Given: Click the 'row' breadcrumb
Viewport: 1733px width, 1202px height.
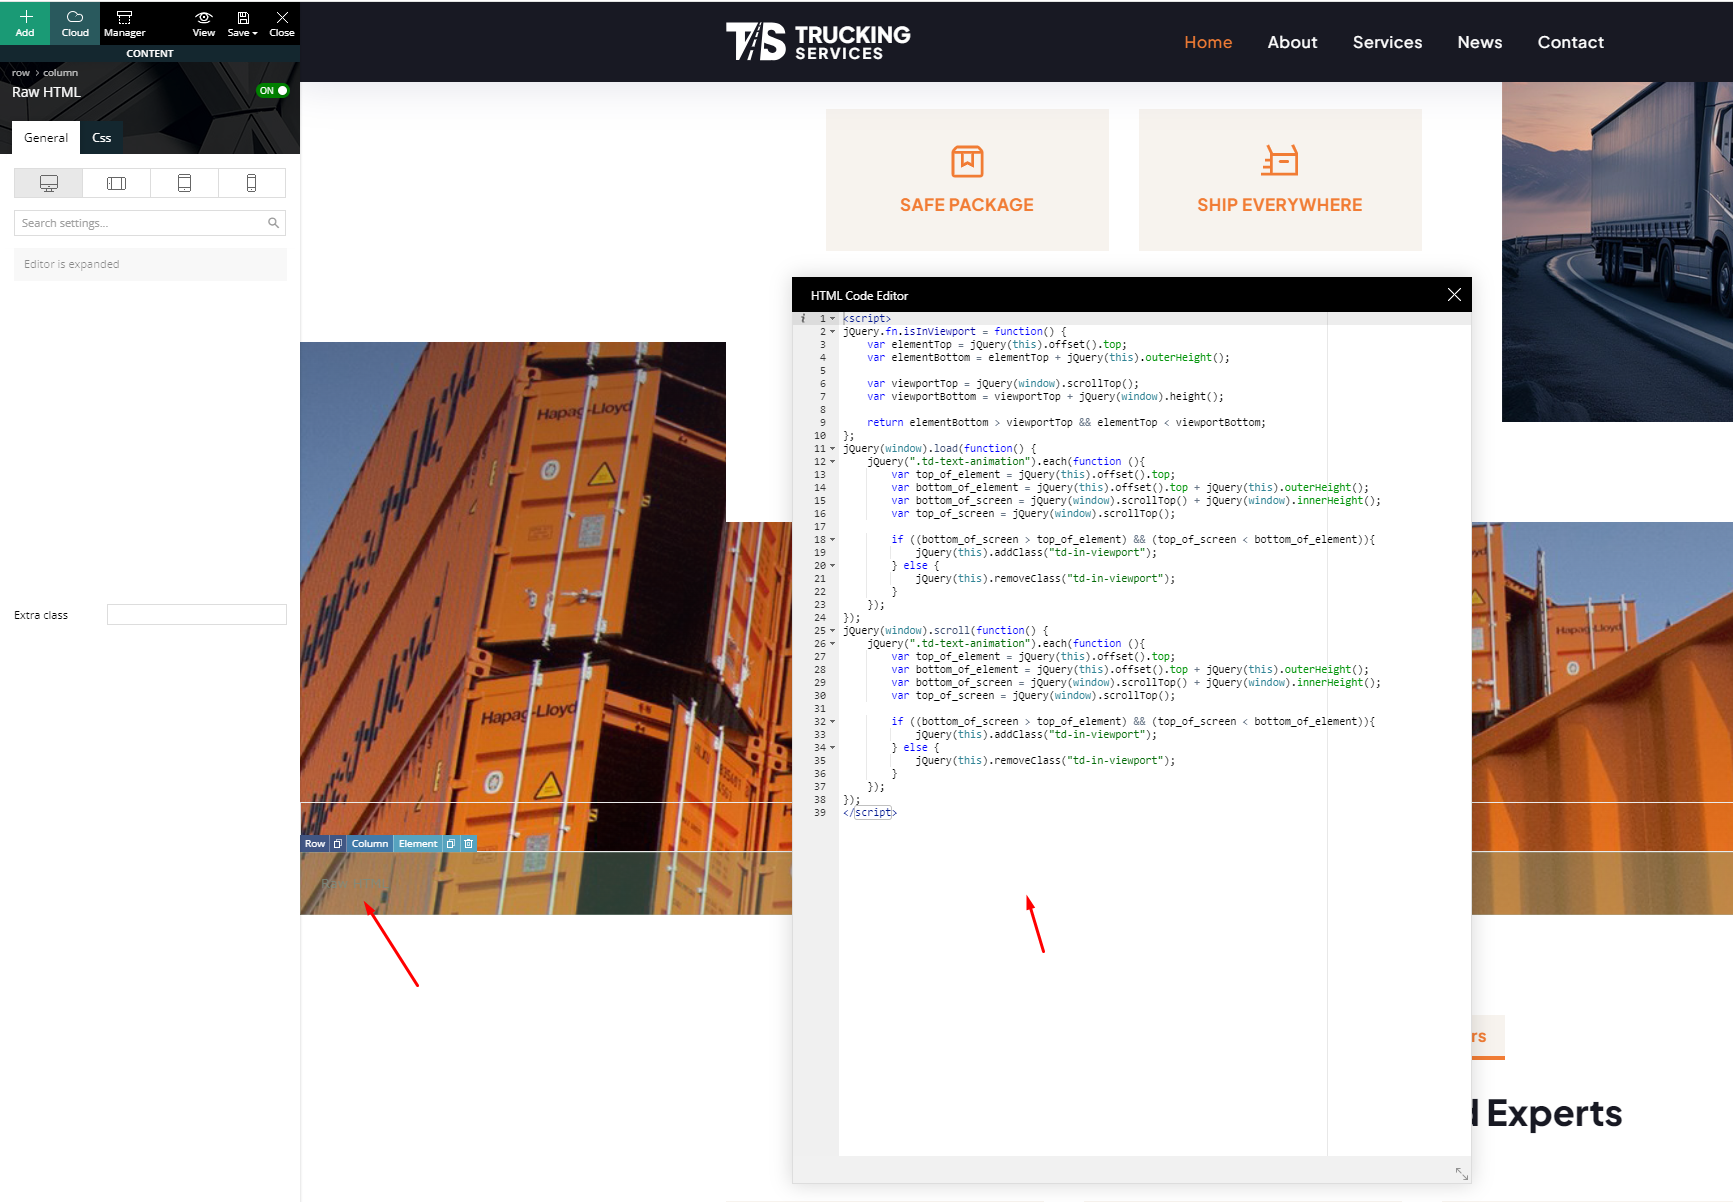Looking at the screenshot, I should click(x=21, y=73).
